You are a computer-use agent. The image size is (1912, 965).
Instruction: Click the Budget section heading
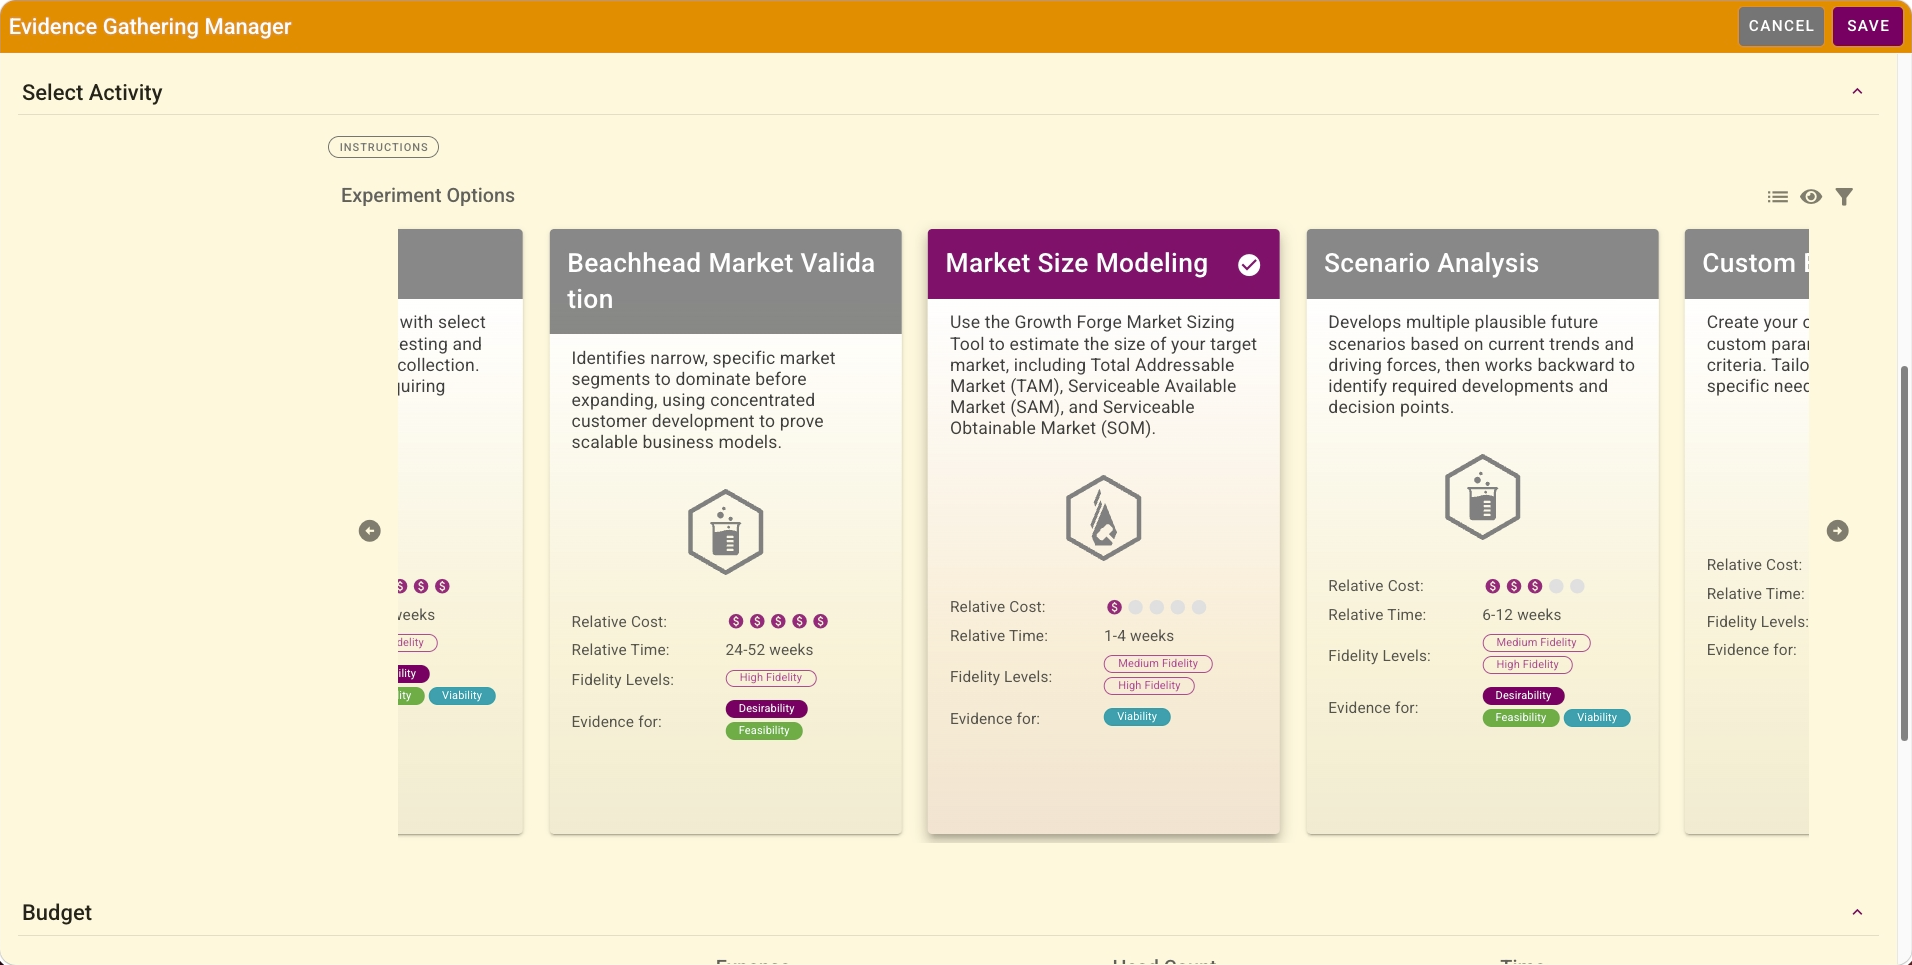(57, 913)
